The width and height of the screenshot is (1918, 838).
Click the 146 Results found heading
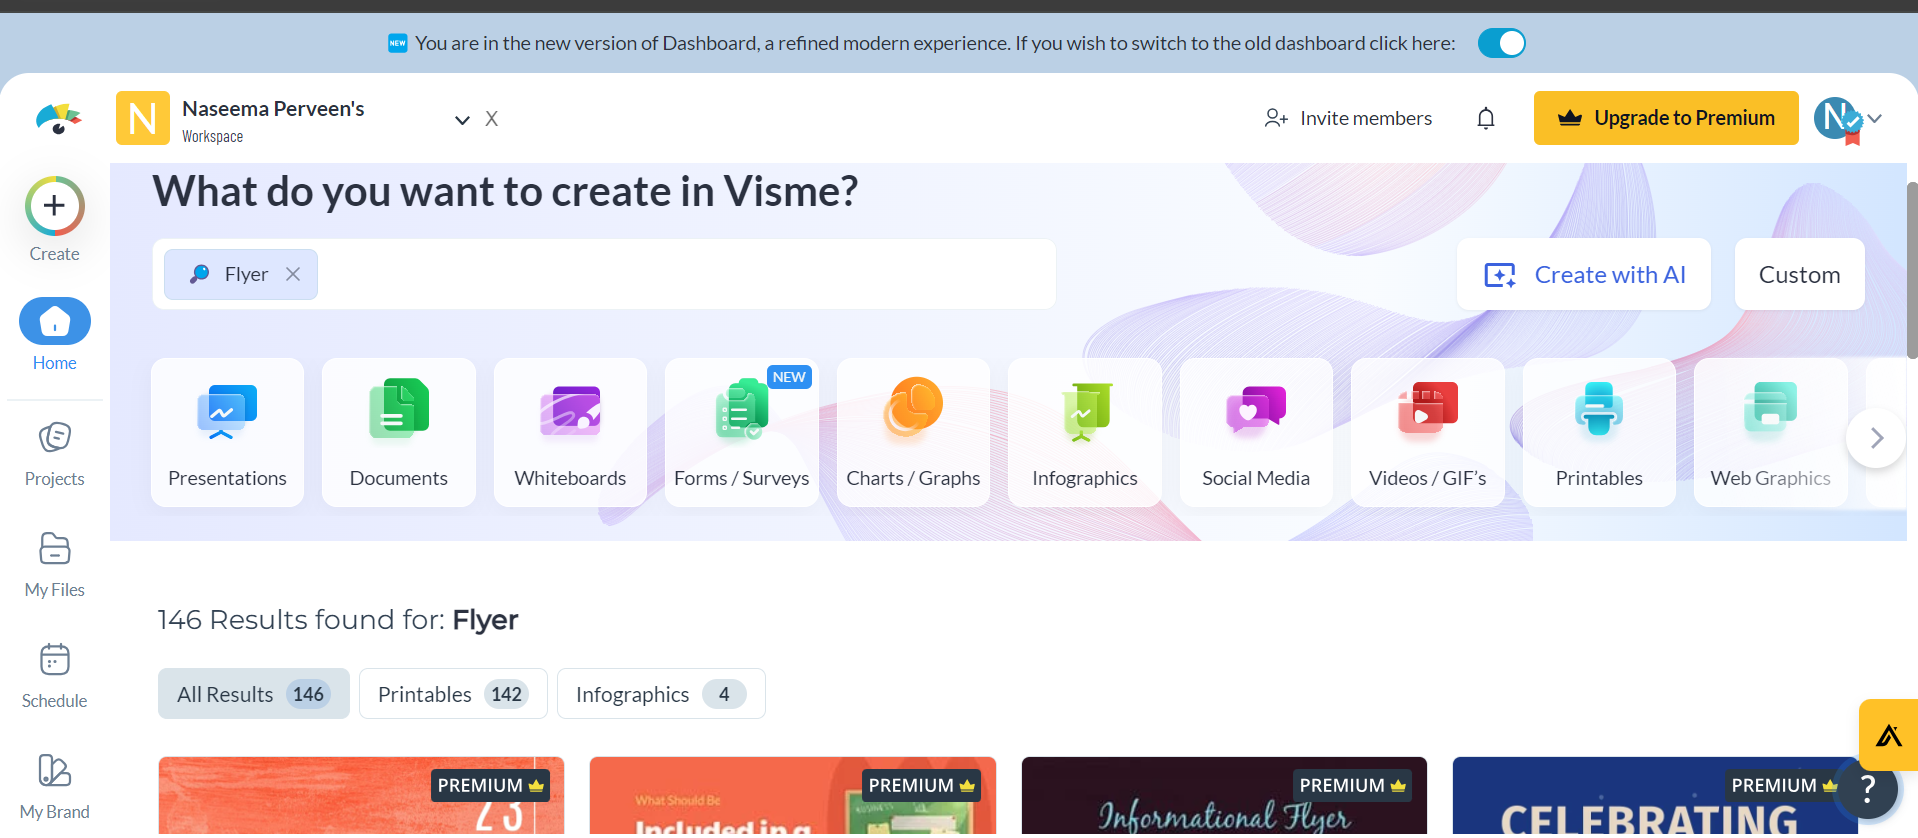pos(338,620)
